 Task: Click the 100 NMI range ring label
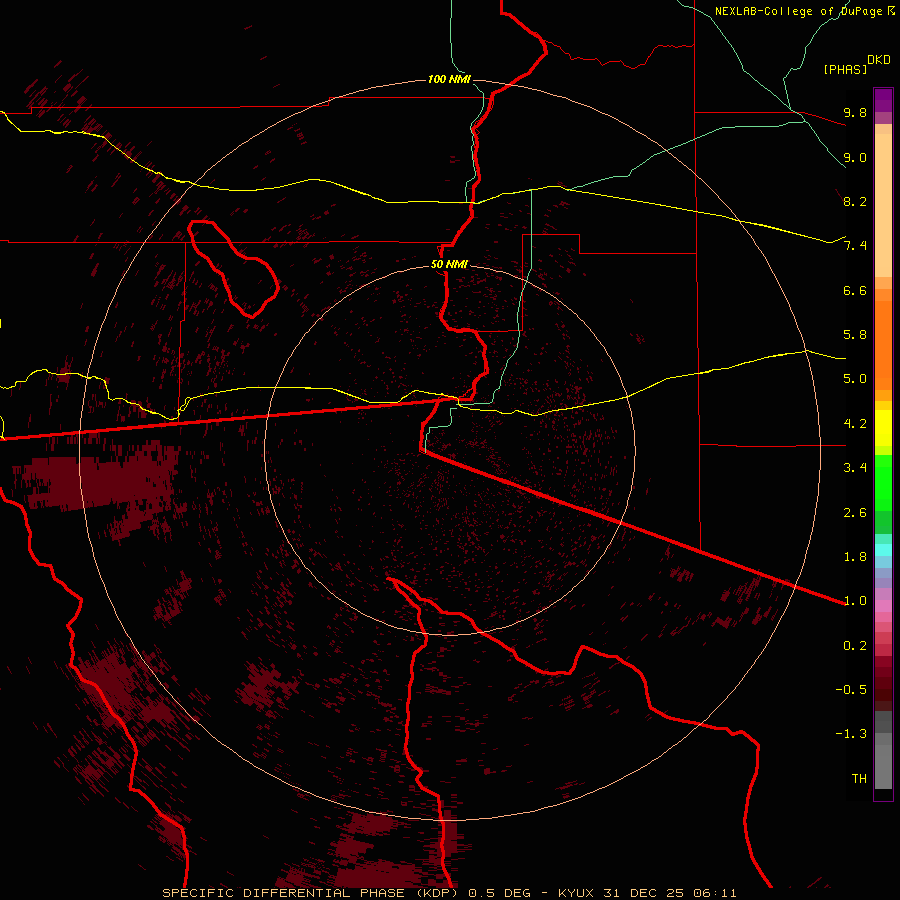pos(449,79)
